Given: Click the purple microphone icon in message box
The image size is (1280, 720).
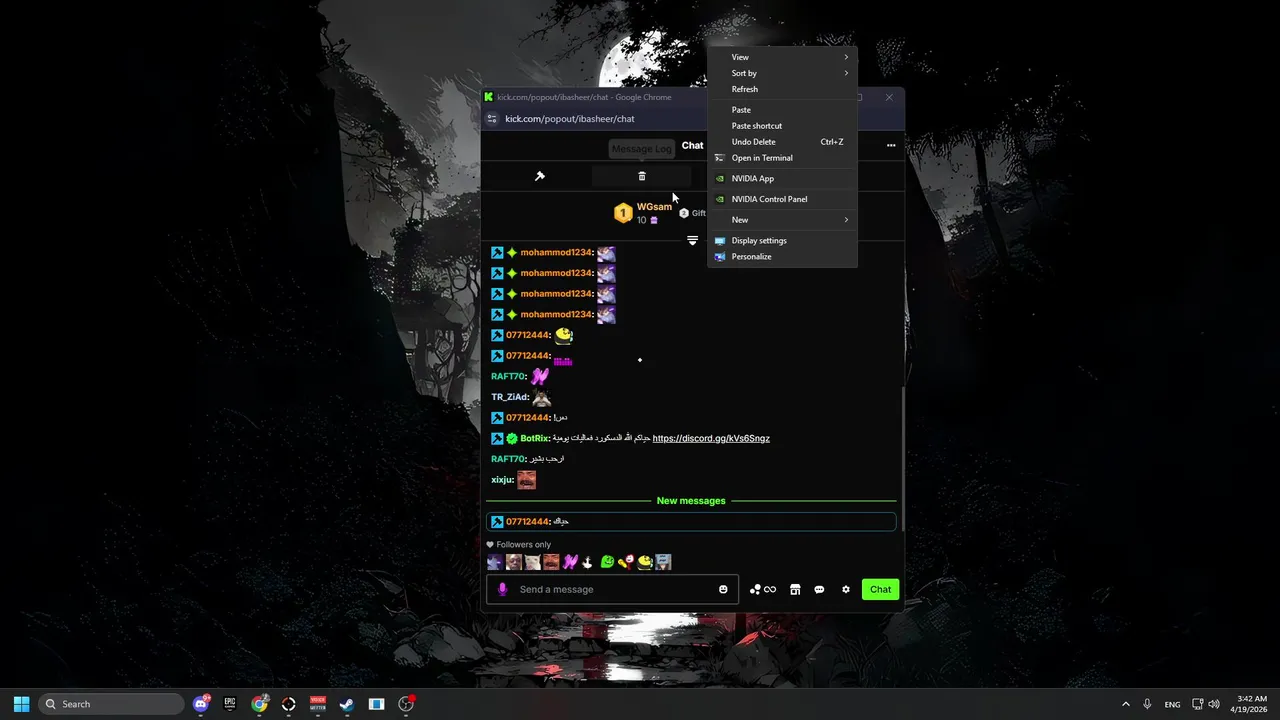Looking at the screenshot, I should pos(503,589).
